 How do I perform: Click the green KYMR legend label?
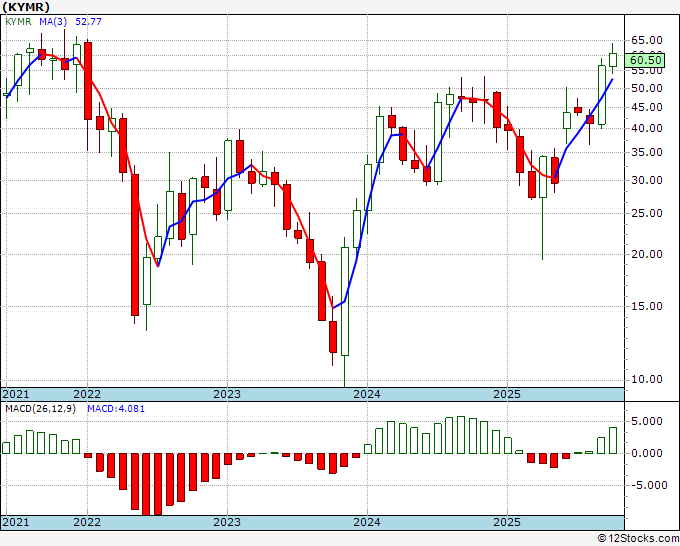coord(18,21)
